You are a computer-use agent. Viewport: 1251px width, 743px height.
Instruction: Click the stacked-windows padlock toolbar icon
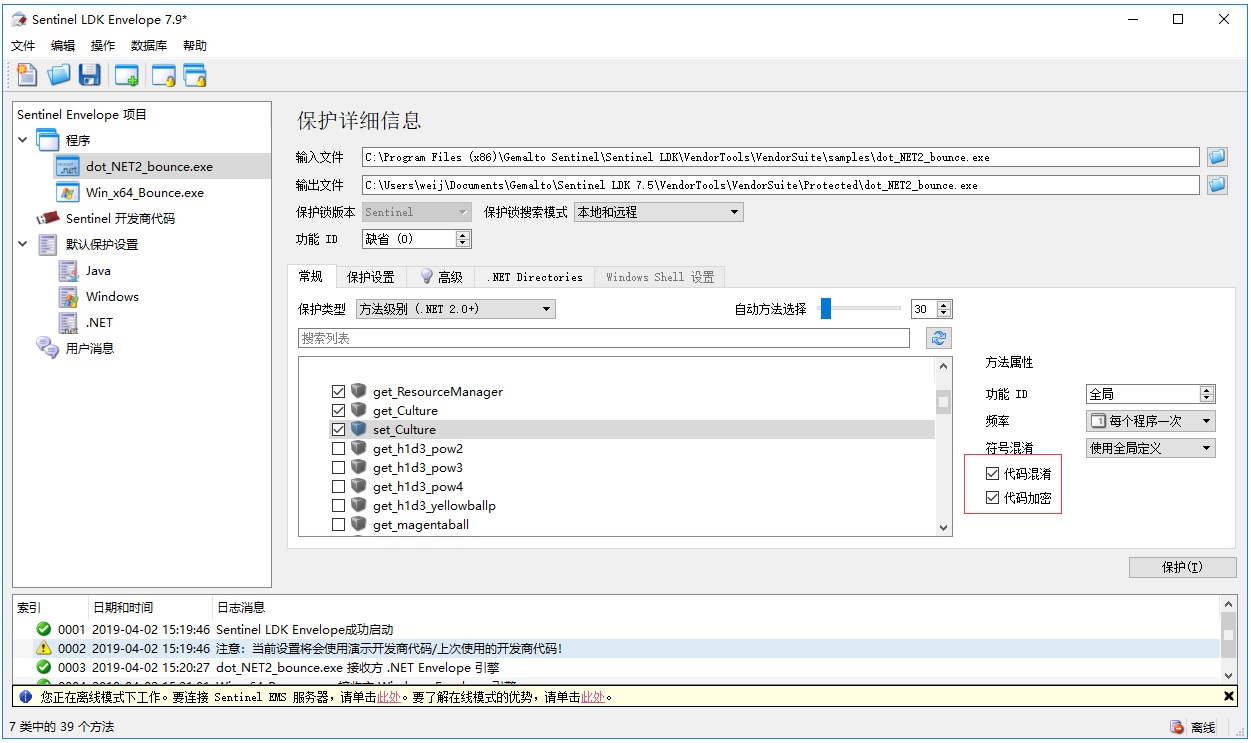click(x=194, y=75)
